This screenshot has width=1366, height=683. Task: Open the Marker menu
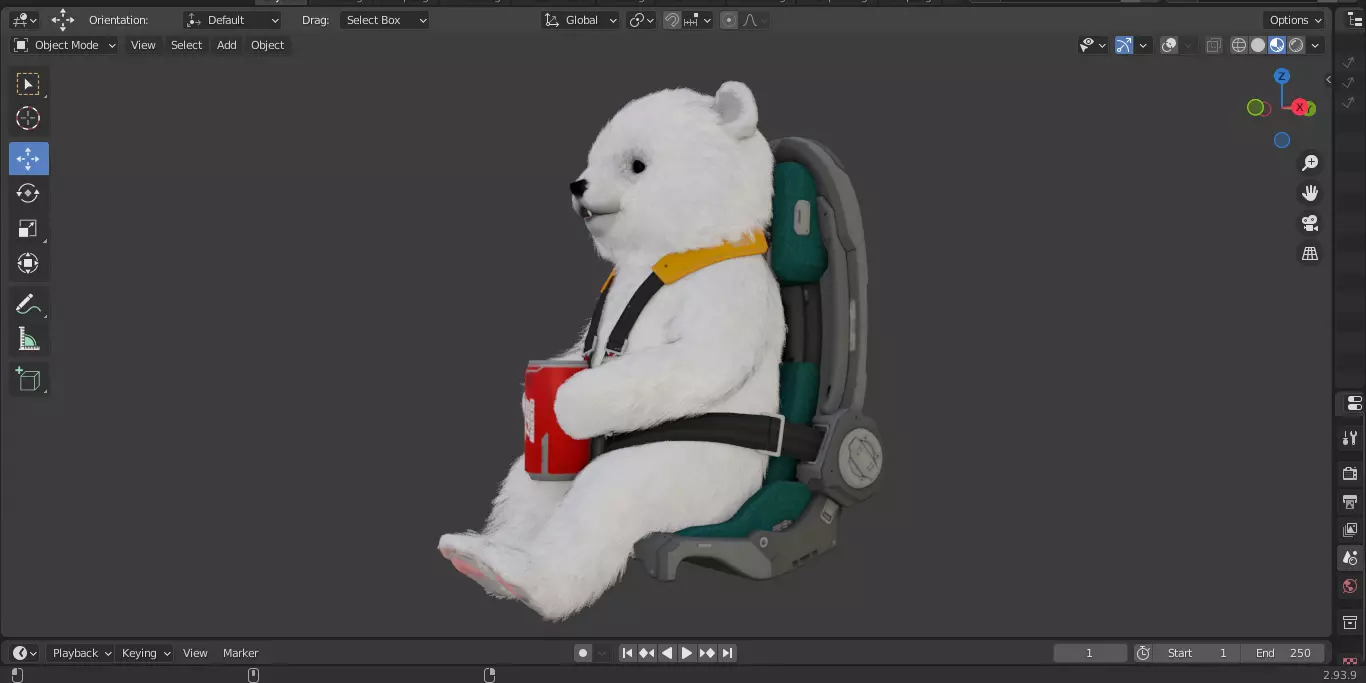(x=240, y=653)
